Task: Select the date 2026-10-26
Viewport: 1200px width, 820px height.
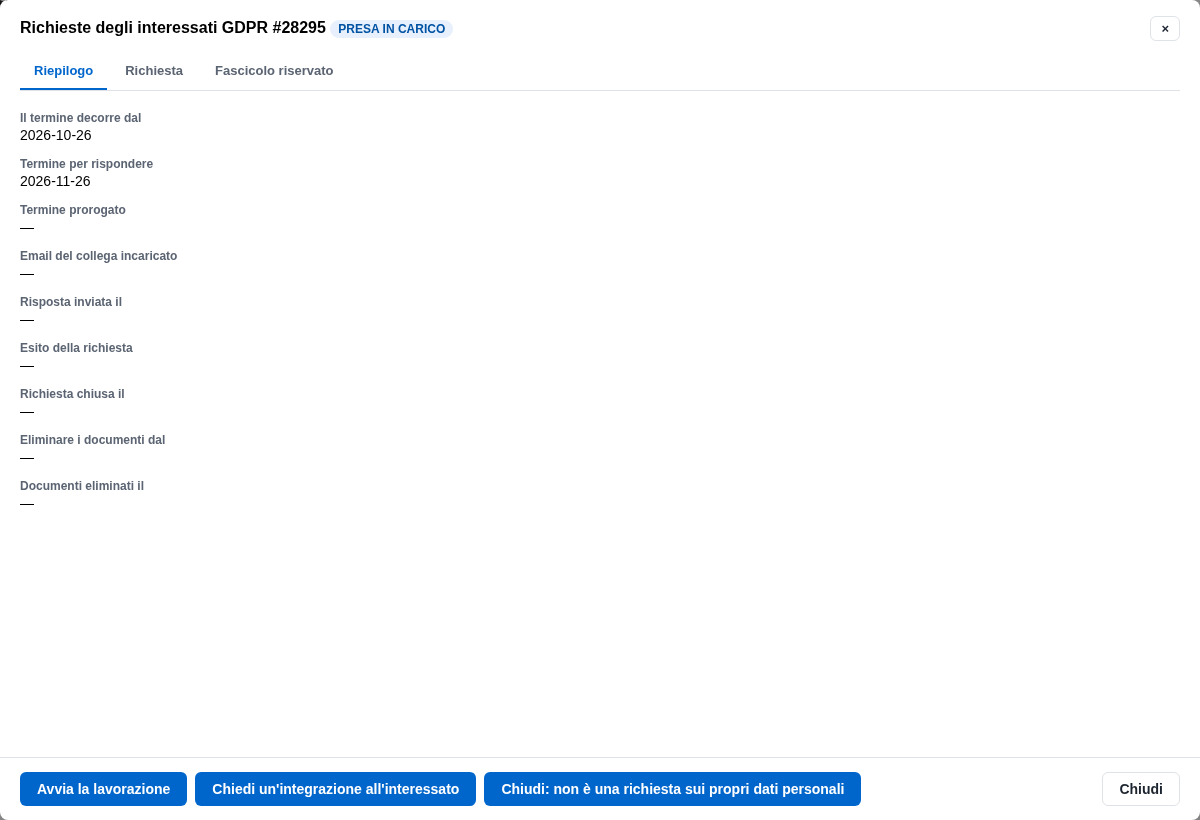Action: pos(56,135)
